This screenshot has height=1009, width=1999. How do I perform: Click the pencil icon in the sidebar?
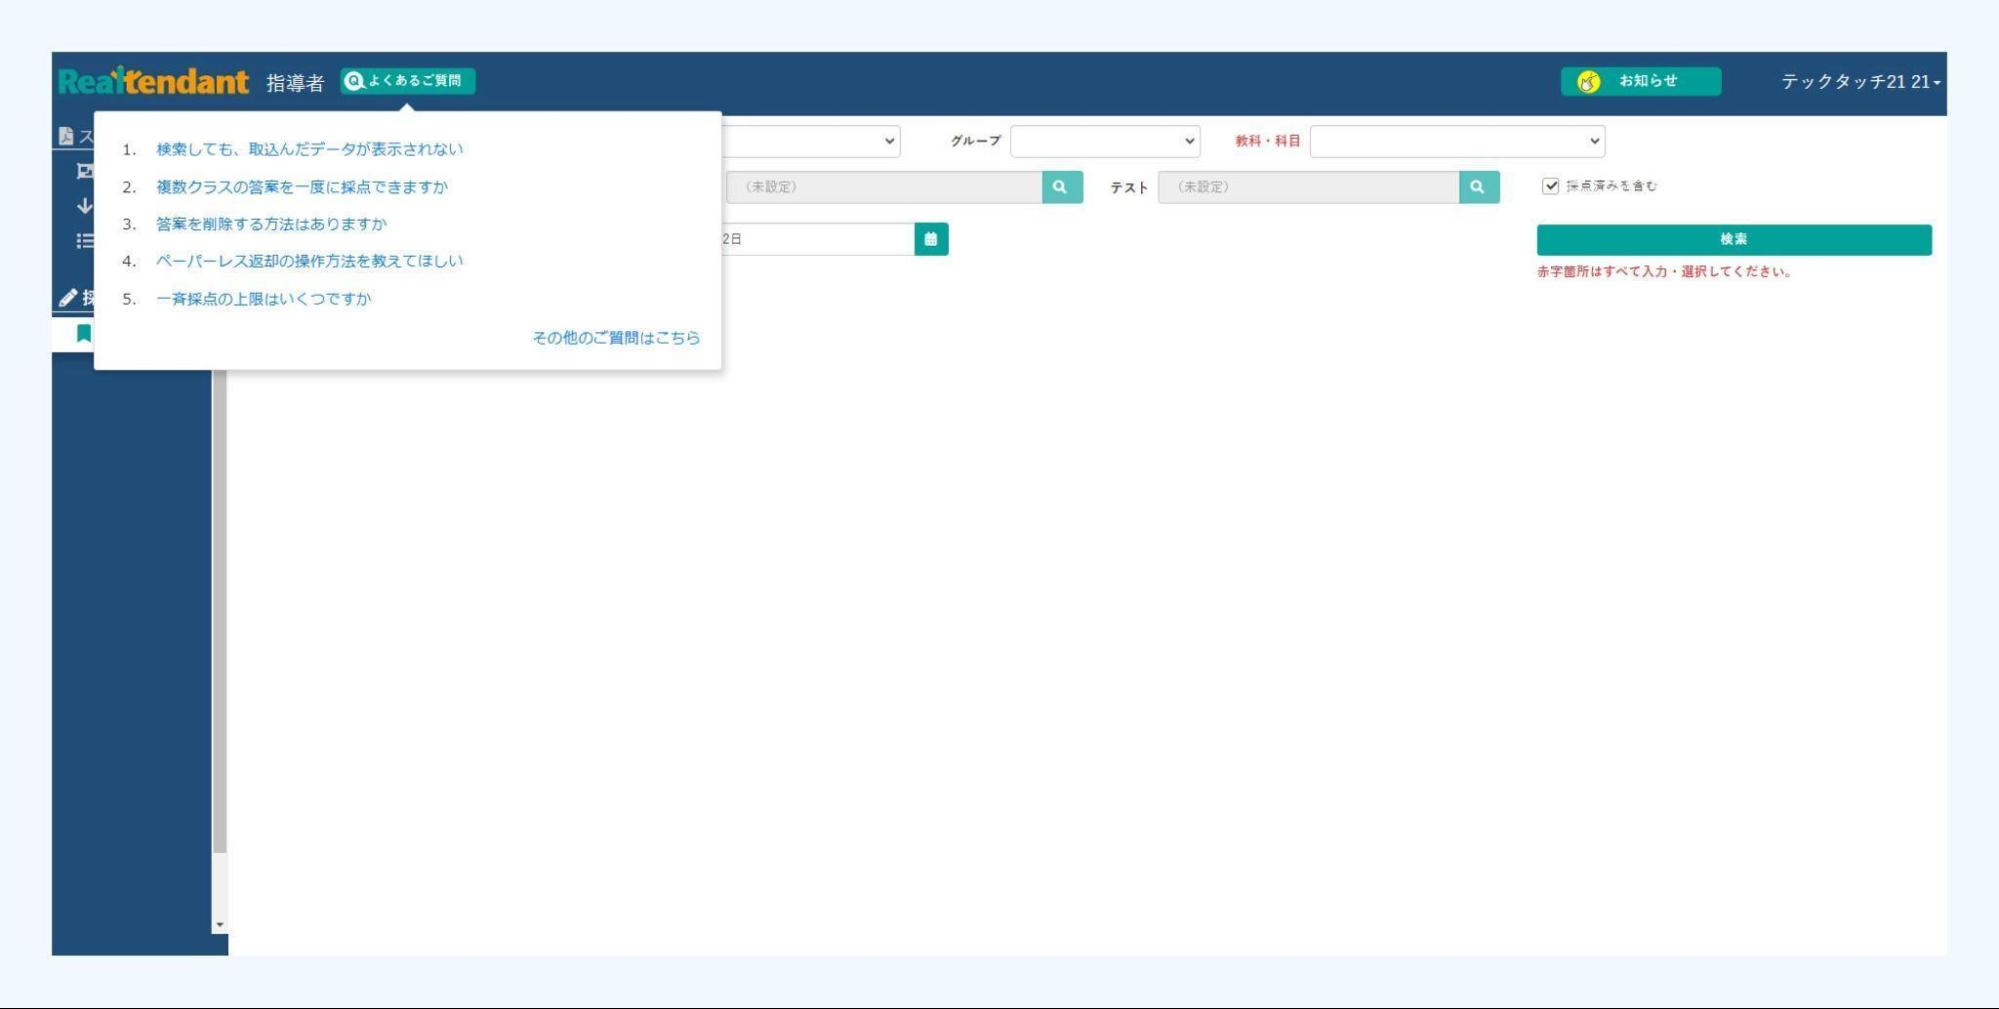coord(68,297)
